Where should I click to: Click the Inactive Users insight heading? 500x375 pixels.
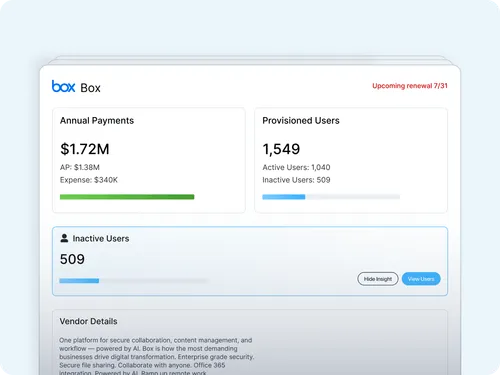(x=101, y=239)
